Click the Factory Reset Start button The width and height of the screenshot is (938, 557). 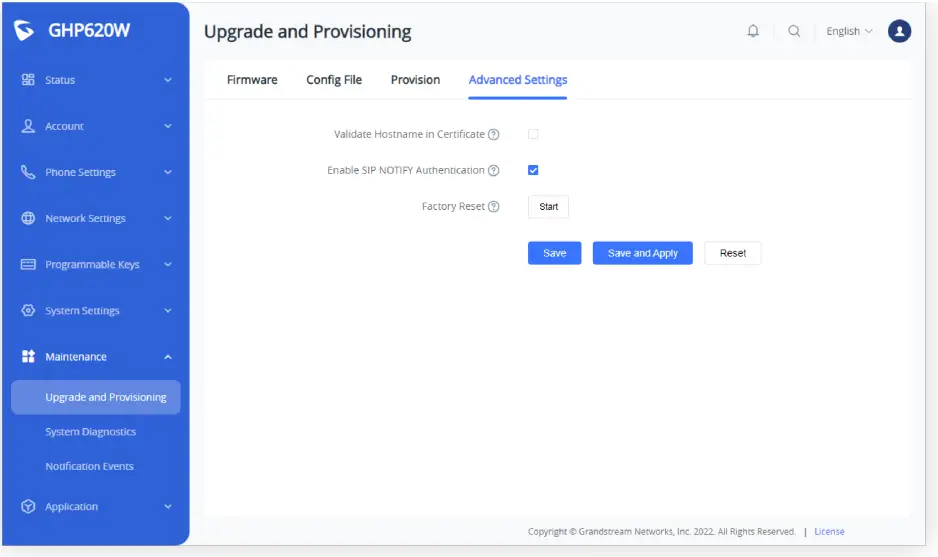548,207
